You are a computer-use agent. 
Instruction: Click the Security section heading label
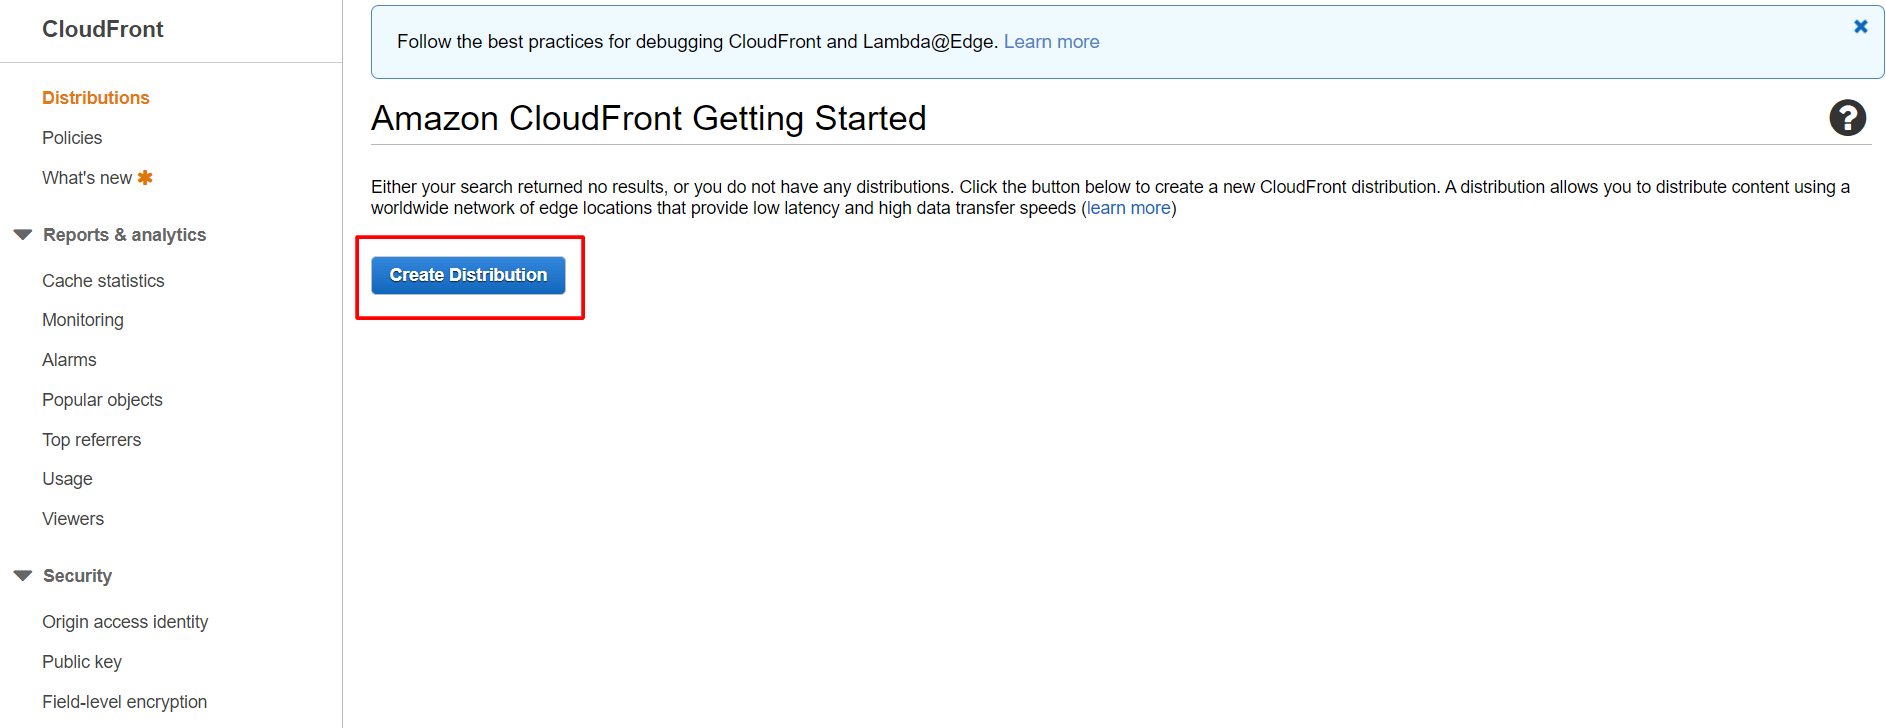pyautogui.click(x=77, y=576)
